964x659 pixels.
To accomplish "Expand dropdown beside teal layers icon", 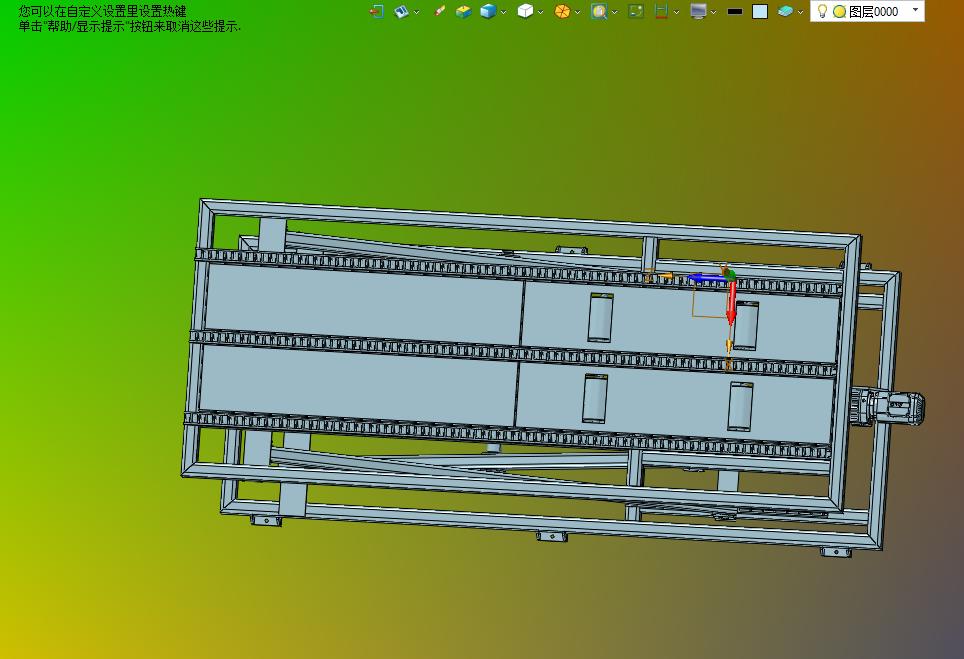I will point(800,12).
